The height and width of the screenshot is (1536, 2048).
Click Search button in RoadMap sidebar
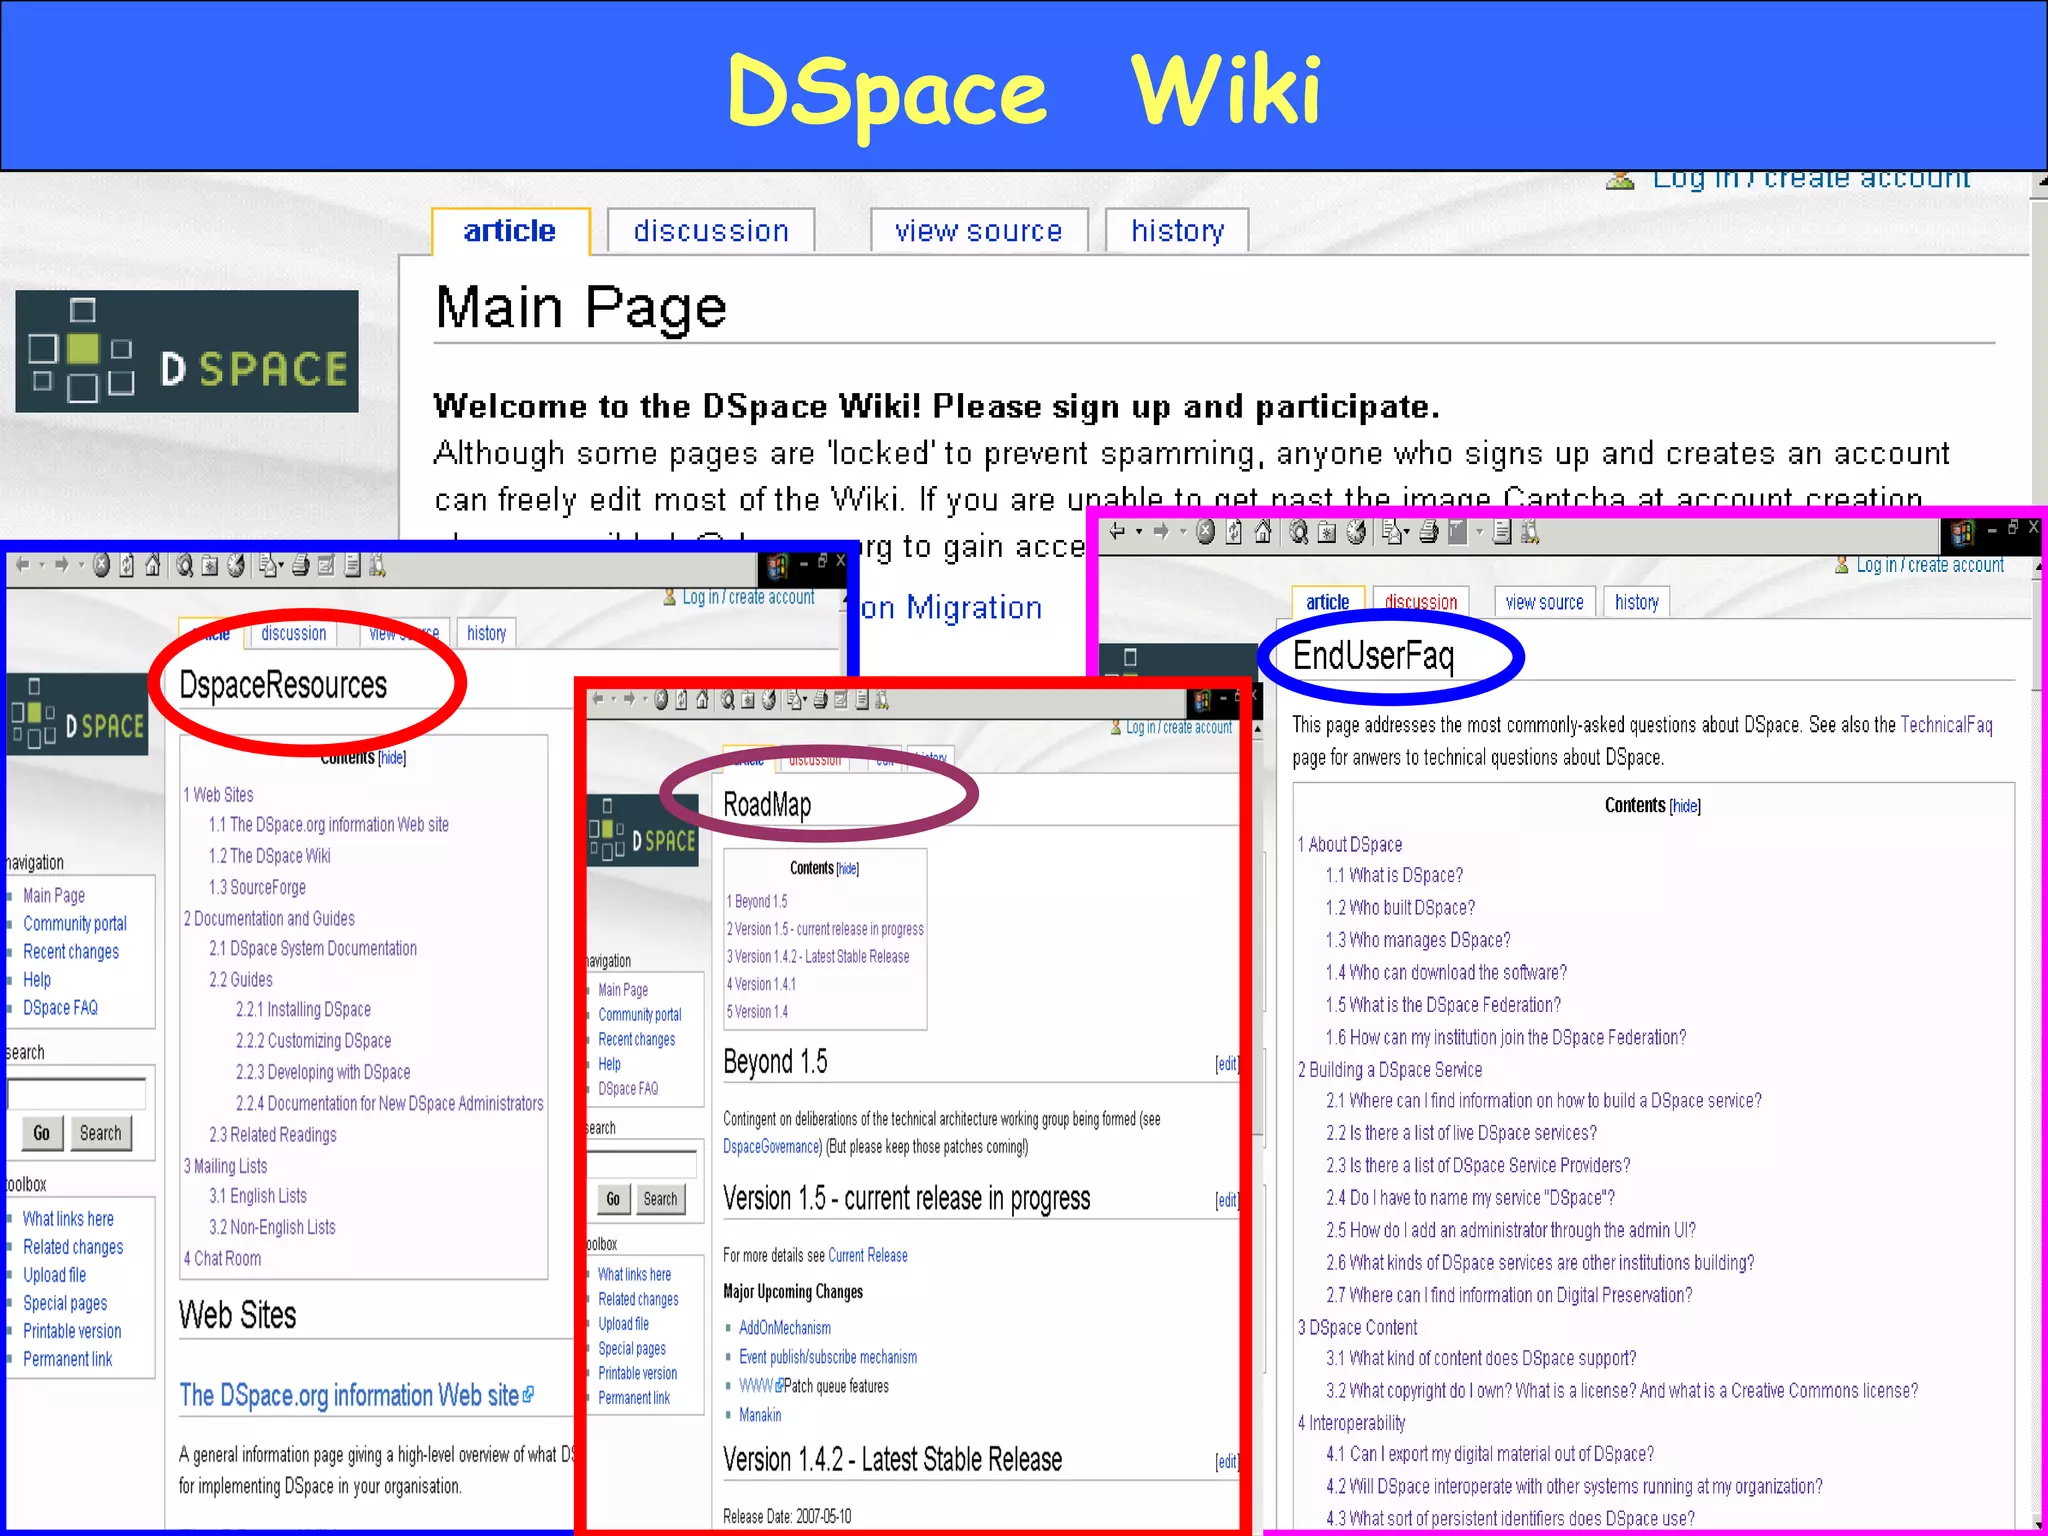point(660,1199)
